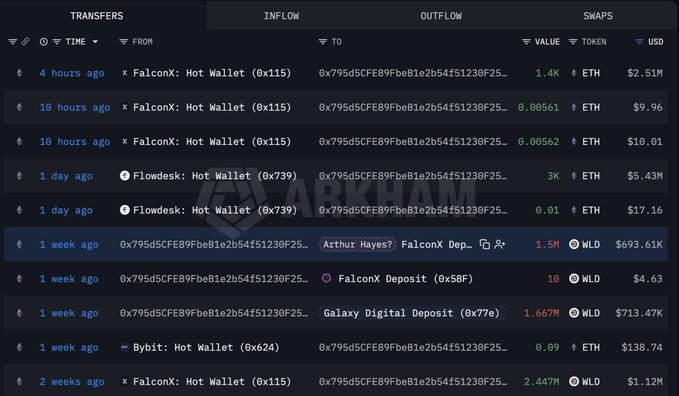Image resolution: width=679 pixels, height=396 pixels.
Task: Open the USD column filter
Action: click(639, 42)
